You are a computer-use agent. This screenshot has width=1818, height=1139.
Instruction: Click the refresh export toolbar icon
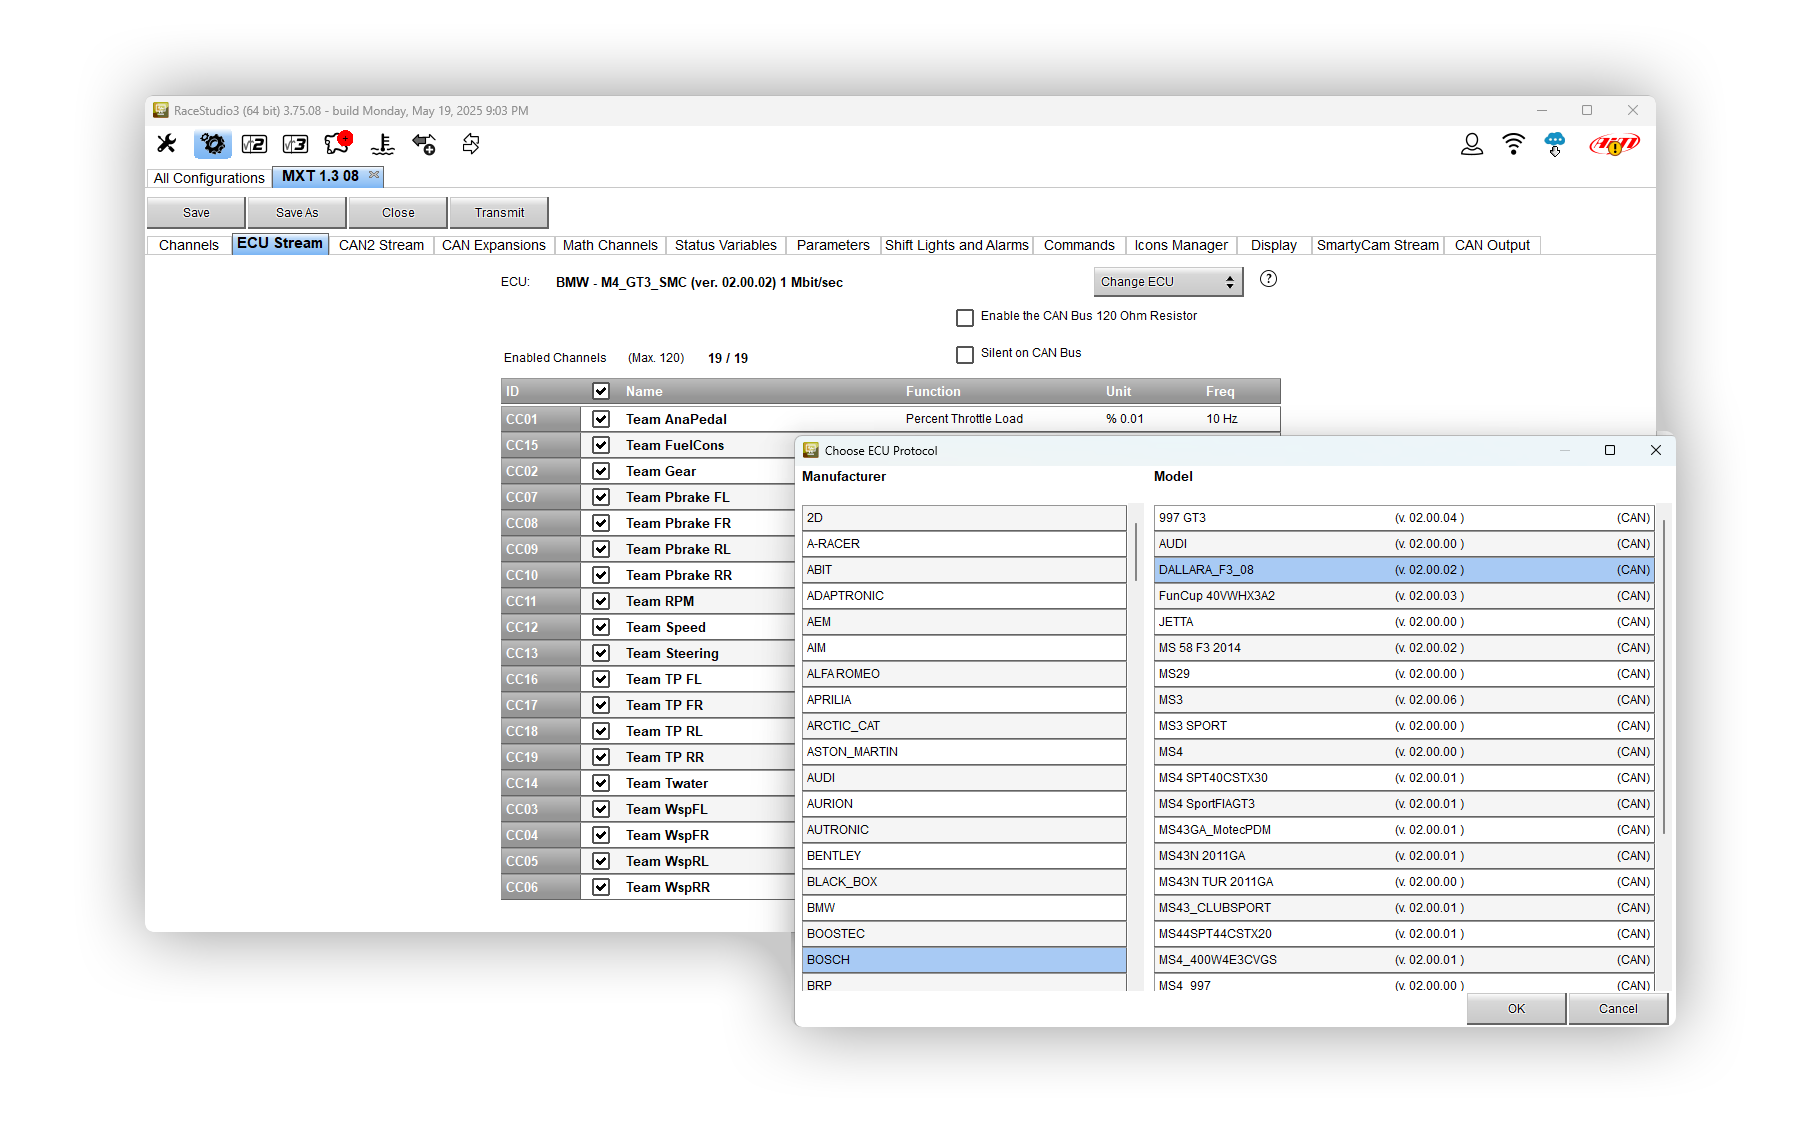pos(471,144)
